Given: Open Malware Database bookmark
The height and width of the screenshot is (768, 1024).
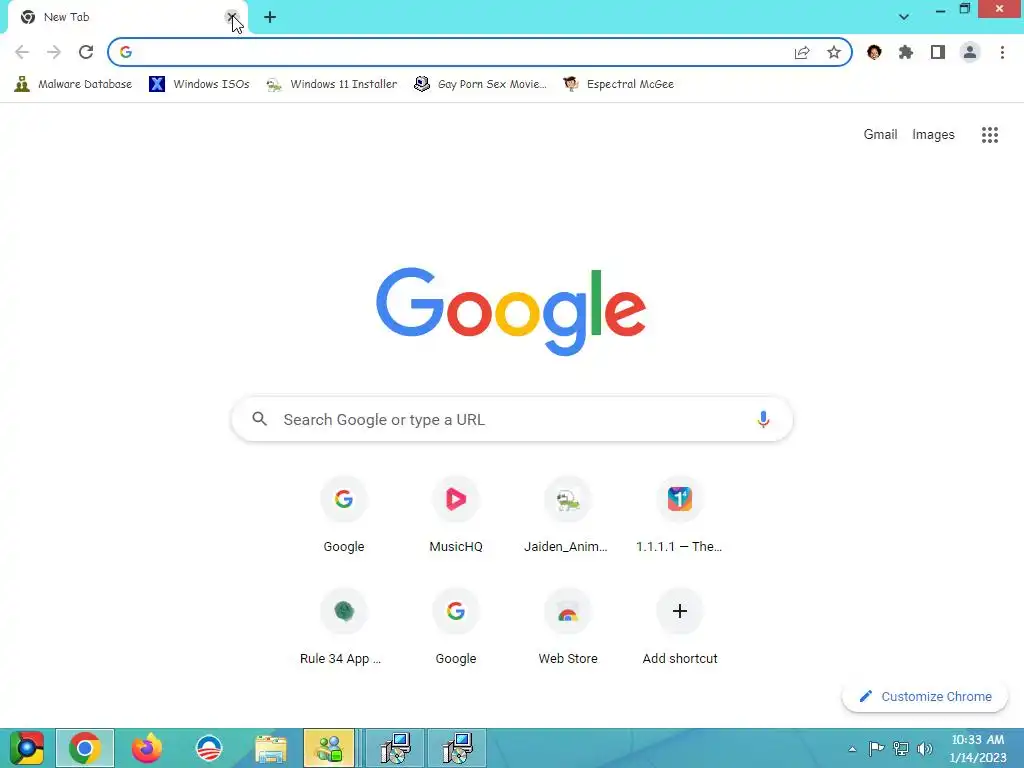Looking at the screenshot, I should tap(73, 84).
